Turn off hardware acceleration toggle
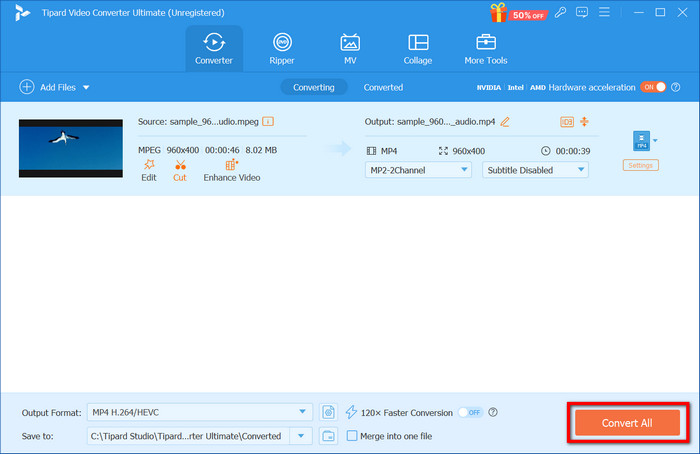Image resolution: width=700 pixels, height=454 pixels. point(653,87)
